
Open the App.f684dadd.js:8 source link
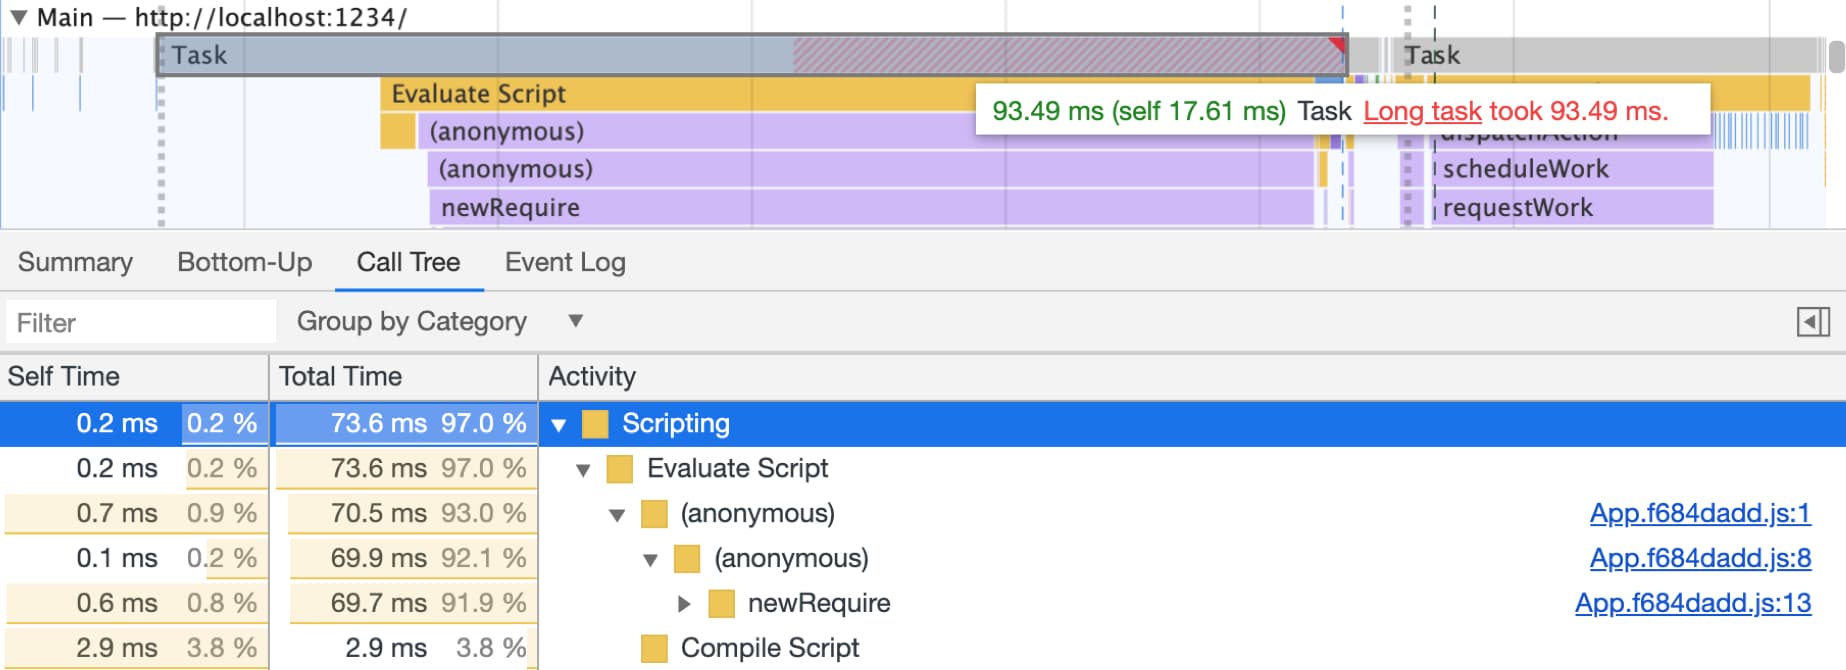pos(1699,558)
